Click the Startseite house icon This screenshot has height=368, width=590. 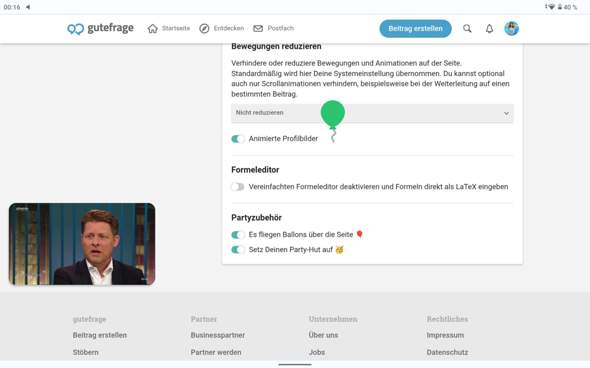[152, 28]
